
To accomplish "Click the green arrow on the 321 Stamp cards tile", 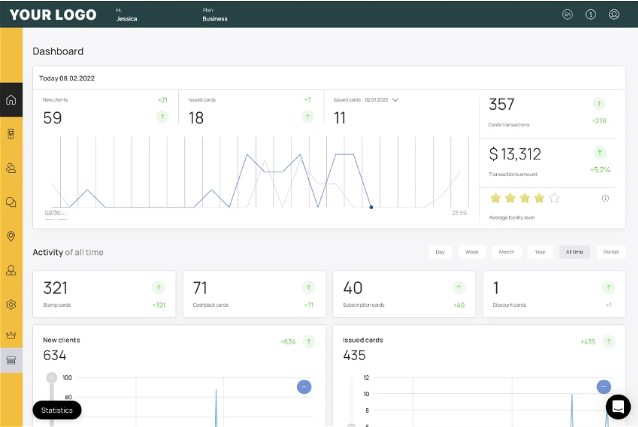I will tap(159, 288).
